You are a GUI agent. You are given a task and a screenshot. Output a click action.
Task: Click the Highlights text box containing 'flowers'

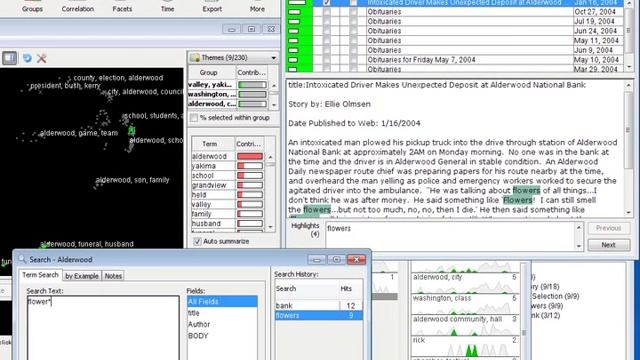pyautogui.click(x=451, y=236)
